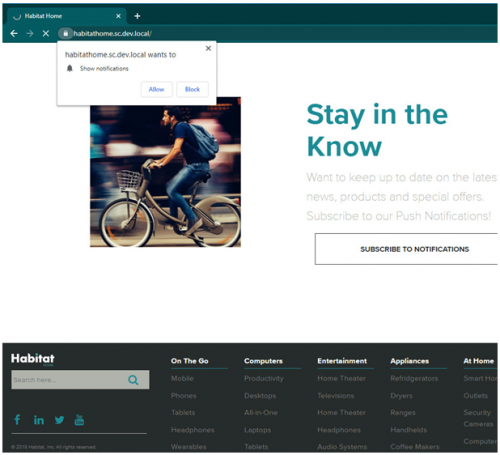Open the YouTube social icon
This screenshot has height=455, width=500.
[79, 420]
